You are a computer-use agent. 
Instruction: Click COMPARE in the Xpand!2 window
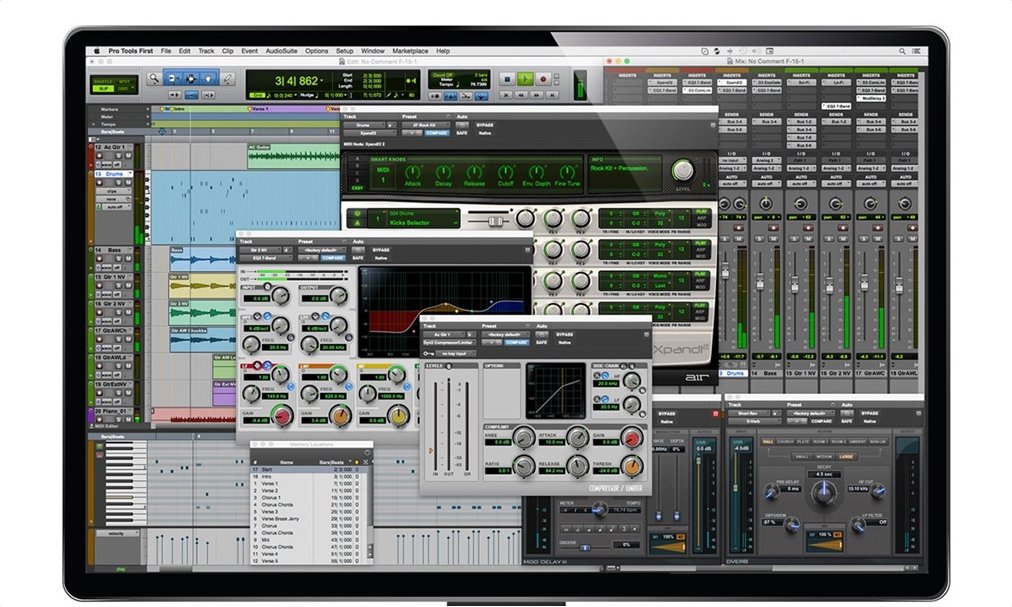click(437, 133)
